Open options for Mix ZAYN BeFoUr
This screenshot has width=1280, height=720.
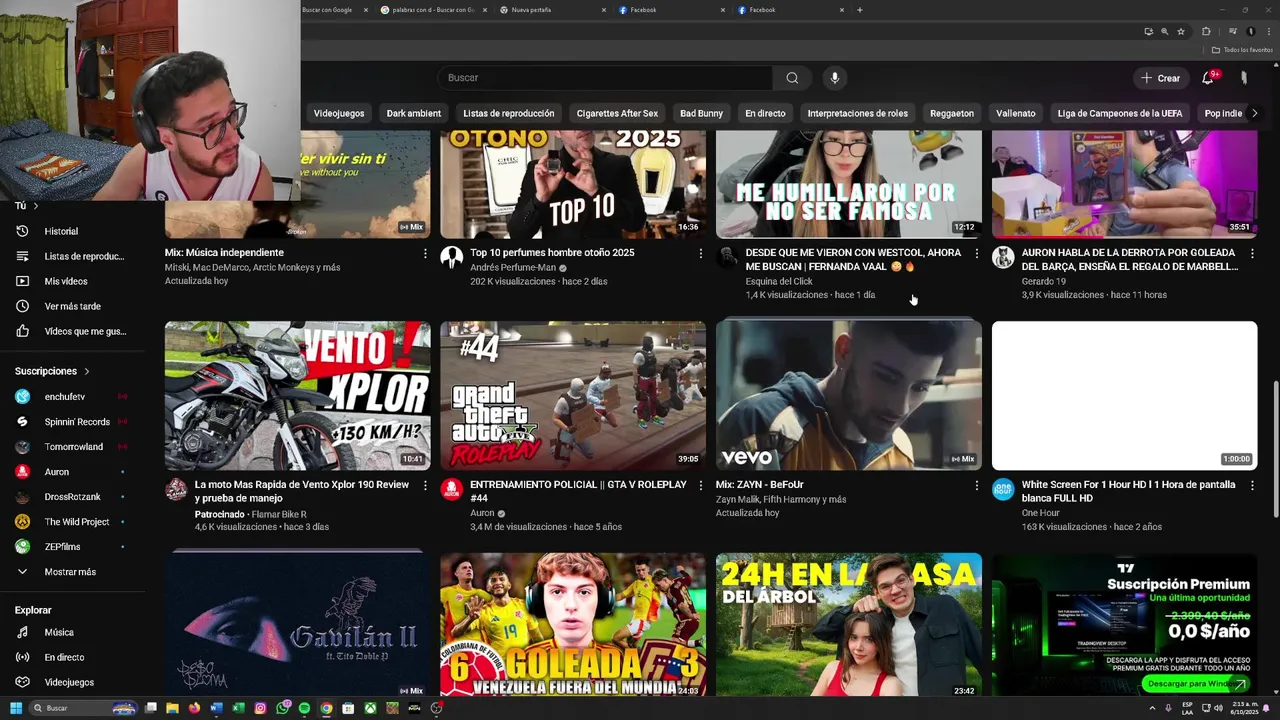(976, 486)
